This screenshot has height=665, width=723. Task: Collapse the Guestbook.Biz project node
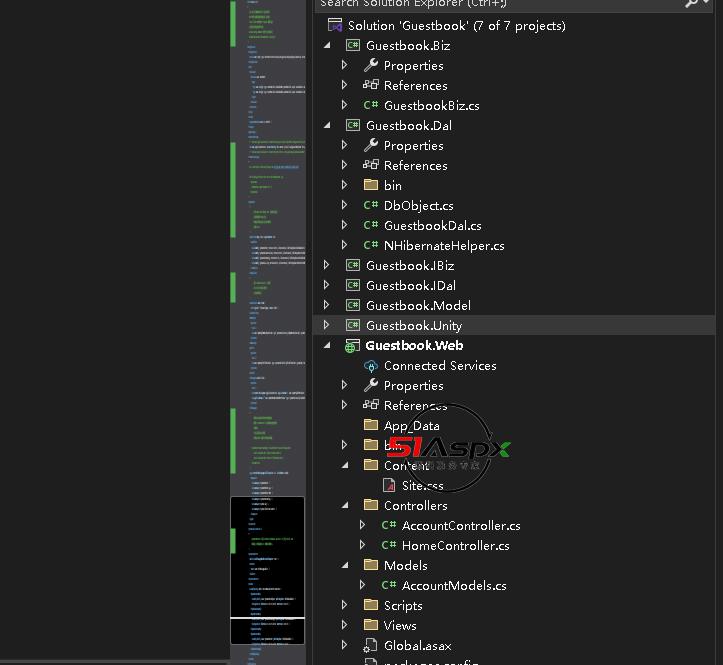327,45
